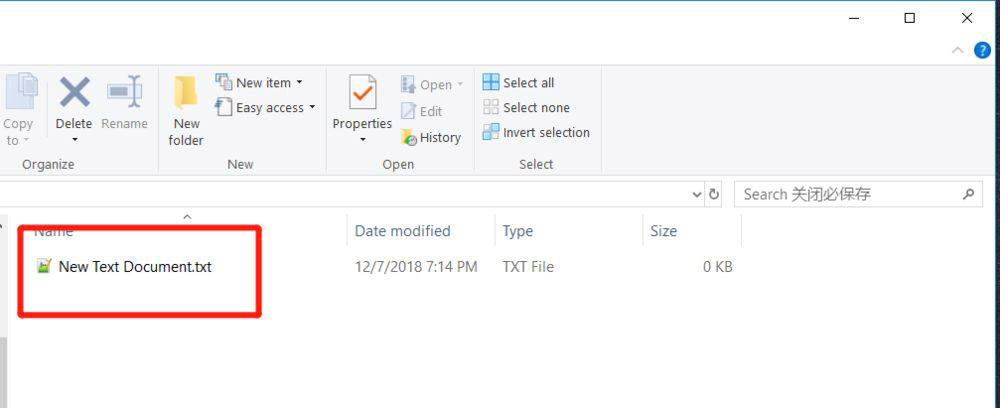1000x408 pixels.
Task: Create a new folder with New folder icon
Action: pyautogui.click(x=186, y=93)
